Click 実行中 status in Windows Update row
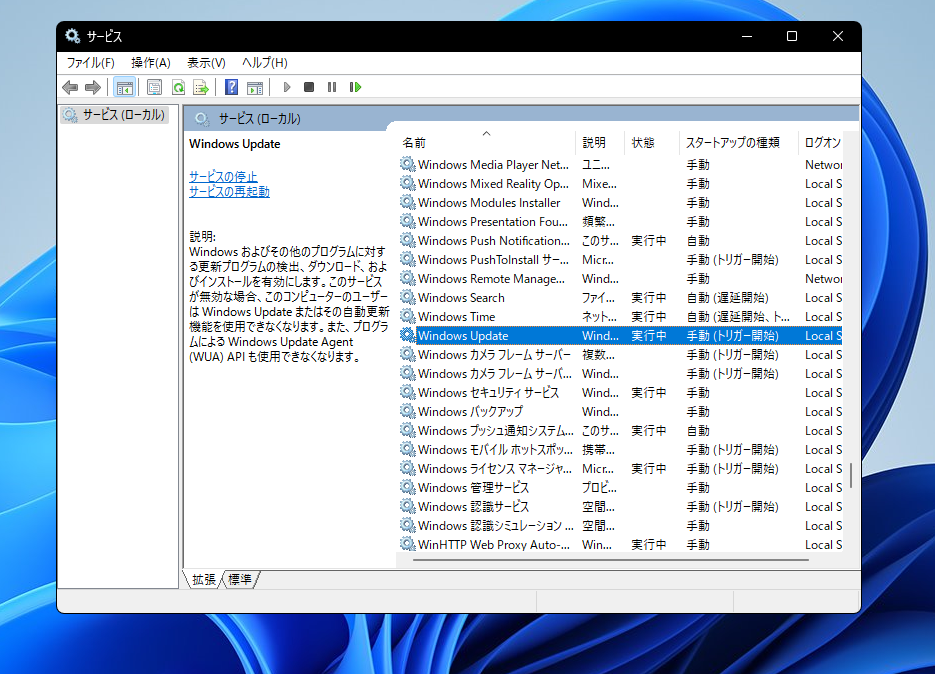The height and width of the screenshot is (674, 935). coord(649,336)
